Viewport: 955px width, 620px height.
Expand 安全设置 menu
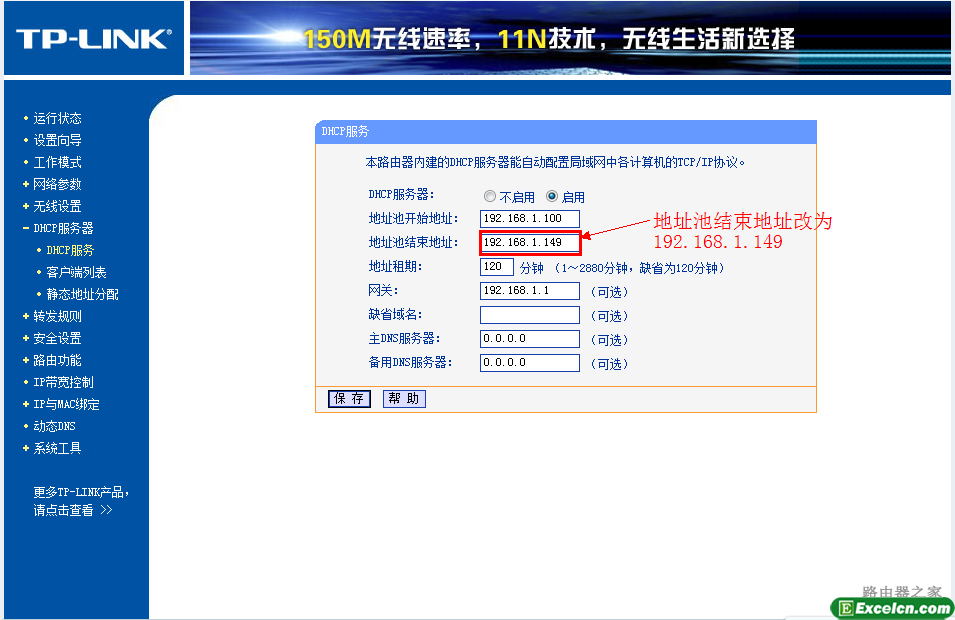57,338
